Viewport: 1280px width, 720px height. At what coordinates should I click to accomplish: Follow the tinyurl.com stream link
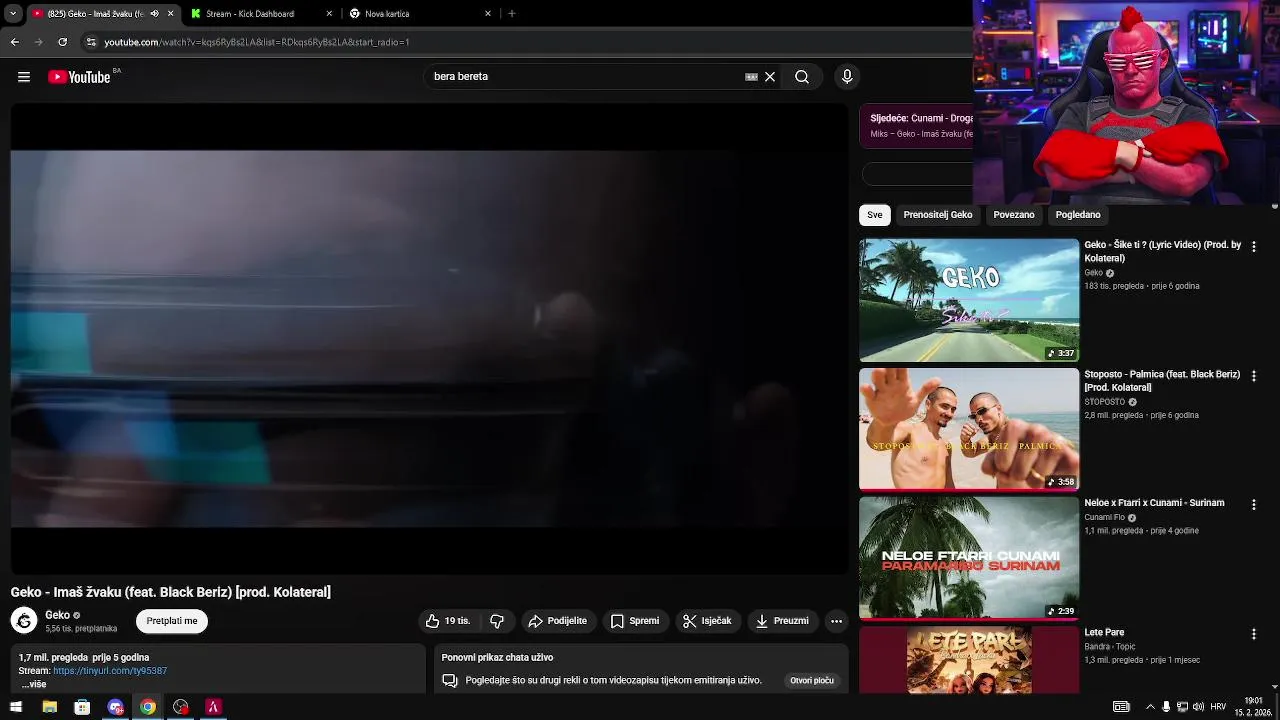110,671
